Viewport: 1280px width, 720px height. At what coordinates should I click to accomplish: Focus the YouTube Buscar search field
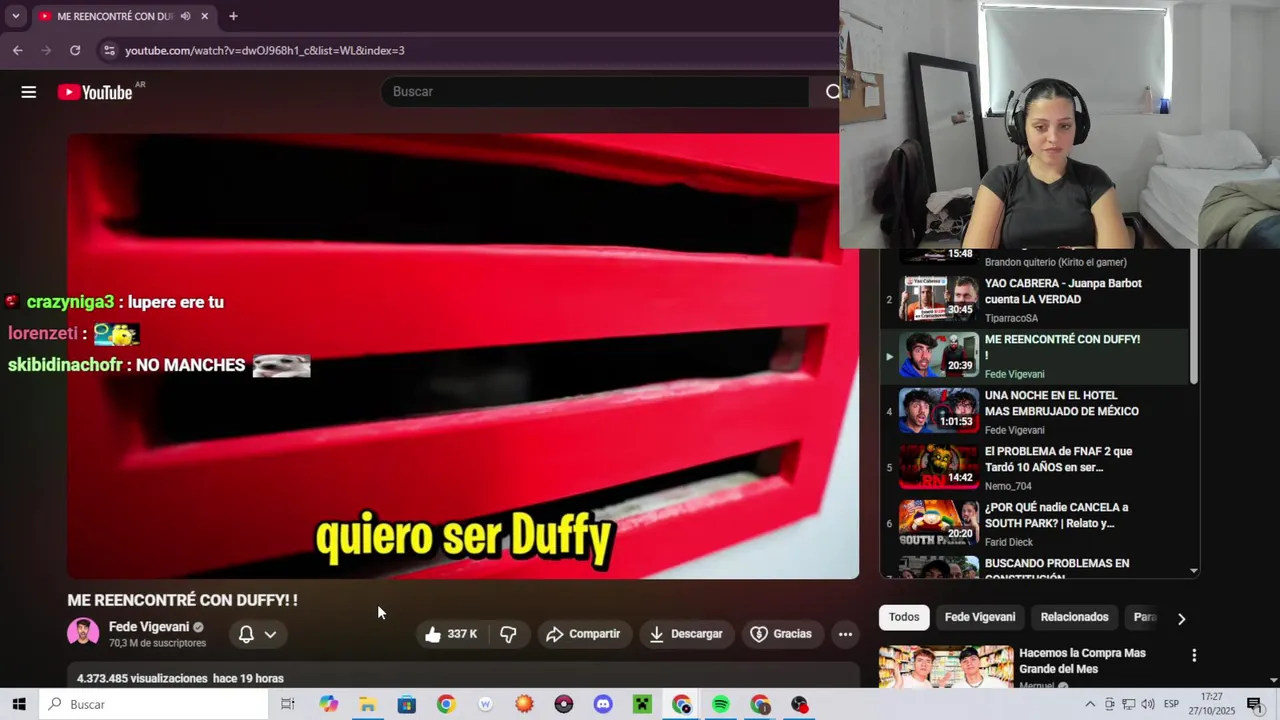click(595, 92)
